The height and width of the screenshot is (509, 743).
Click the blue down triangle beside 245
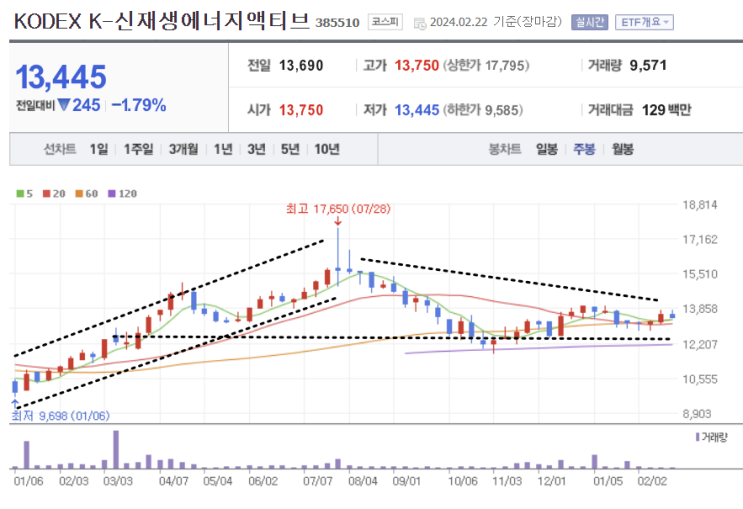(x=64, y=105)
